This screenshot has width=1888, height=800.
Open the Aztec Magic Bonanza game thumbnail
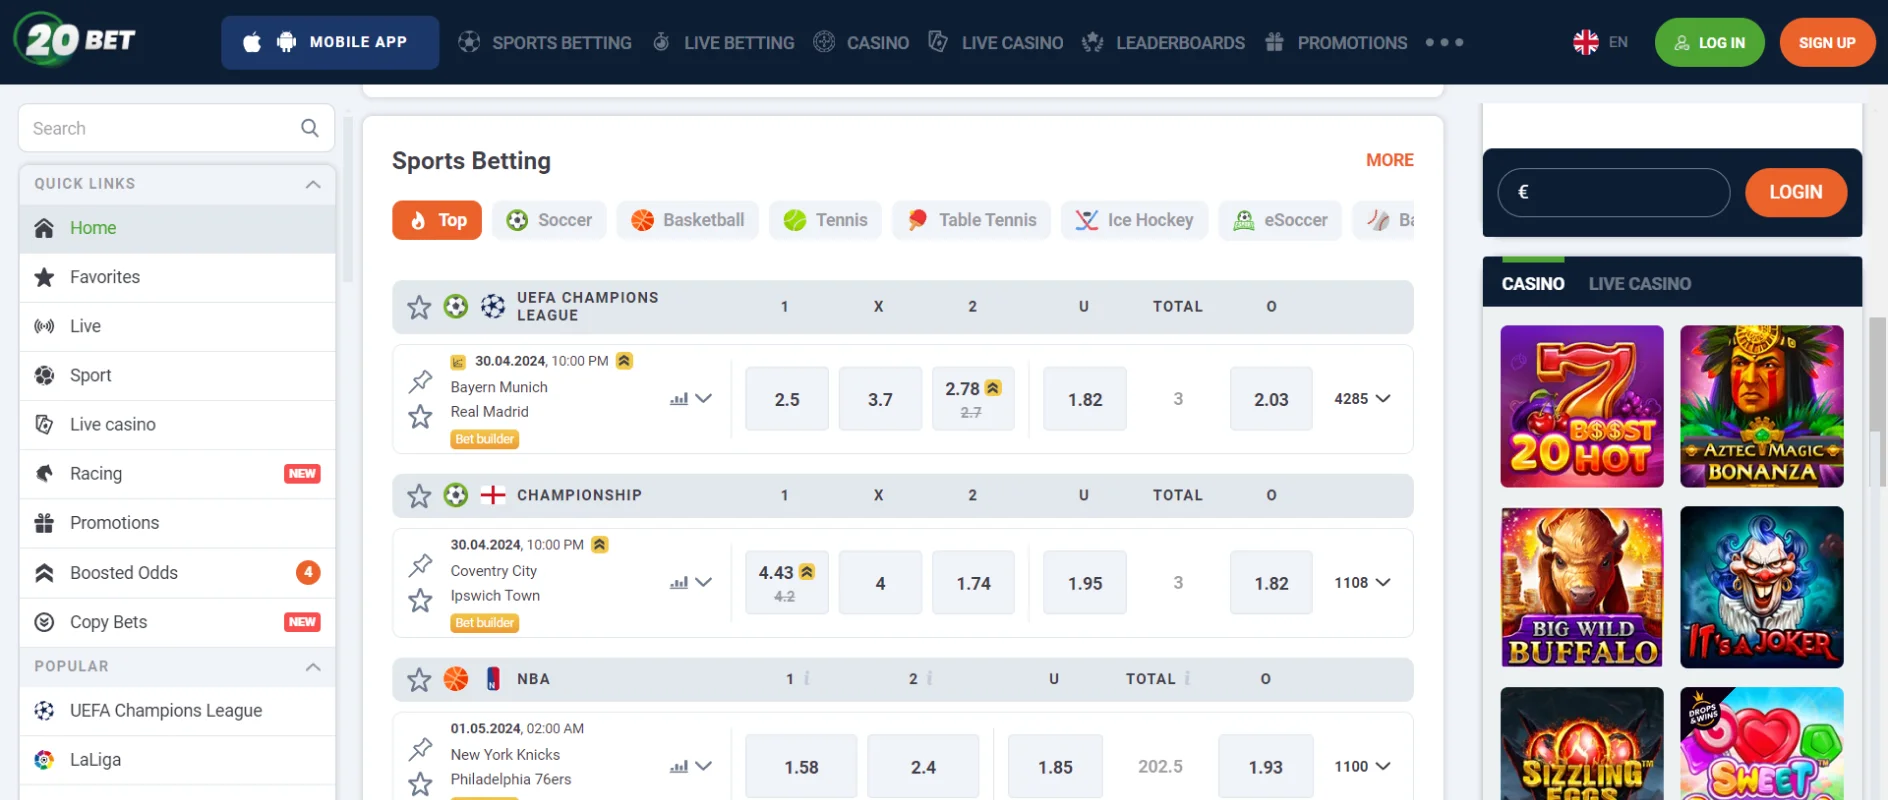coord(1762,406)
